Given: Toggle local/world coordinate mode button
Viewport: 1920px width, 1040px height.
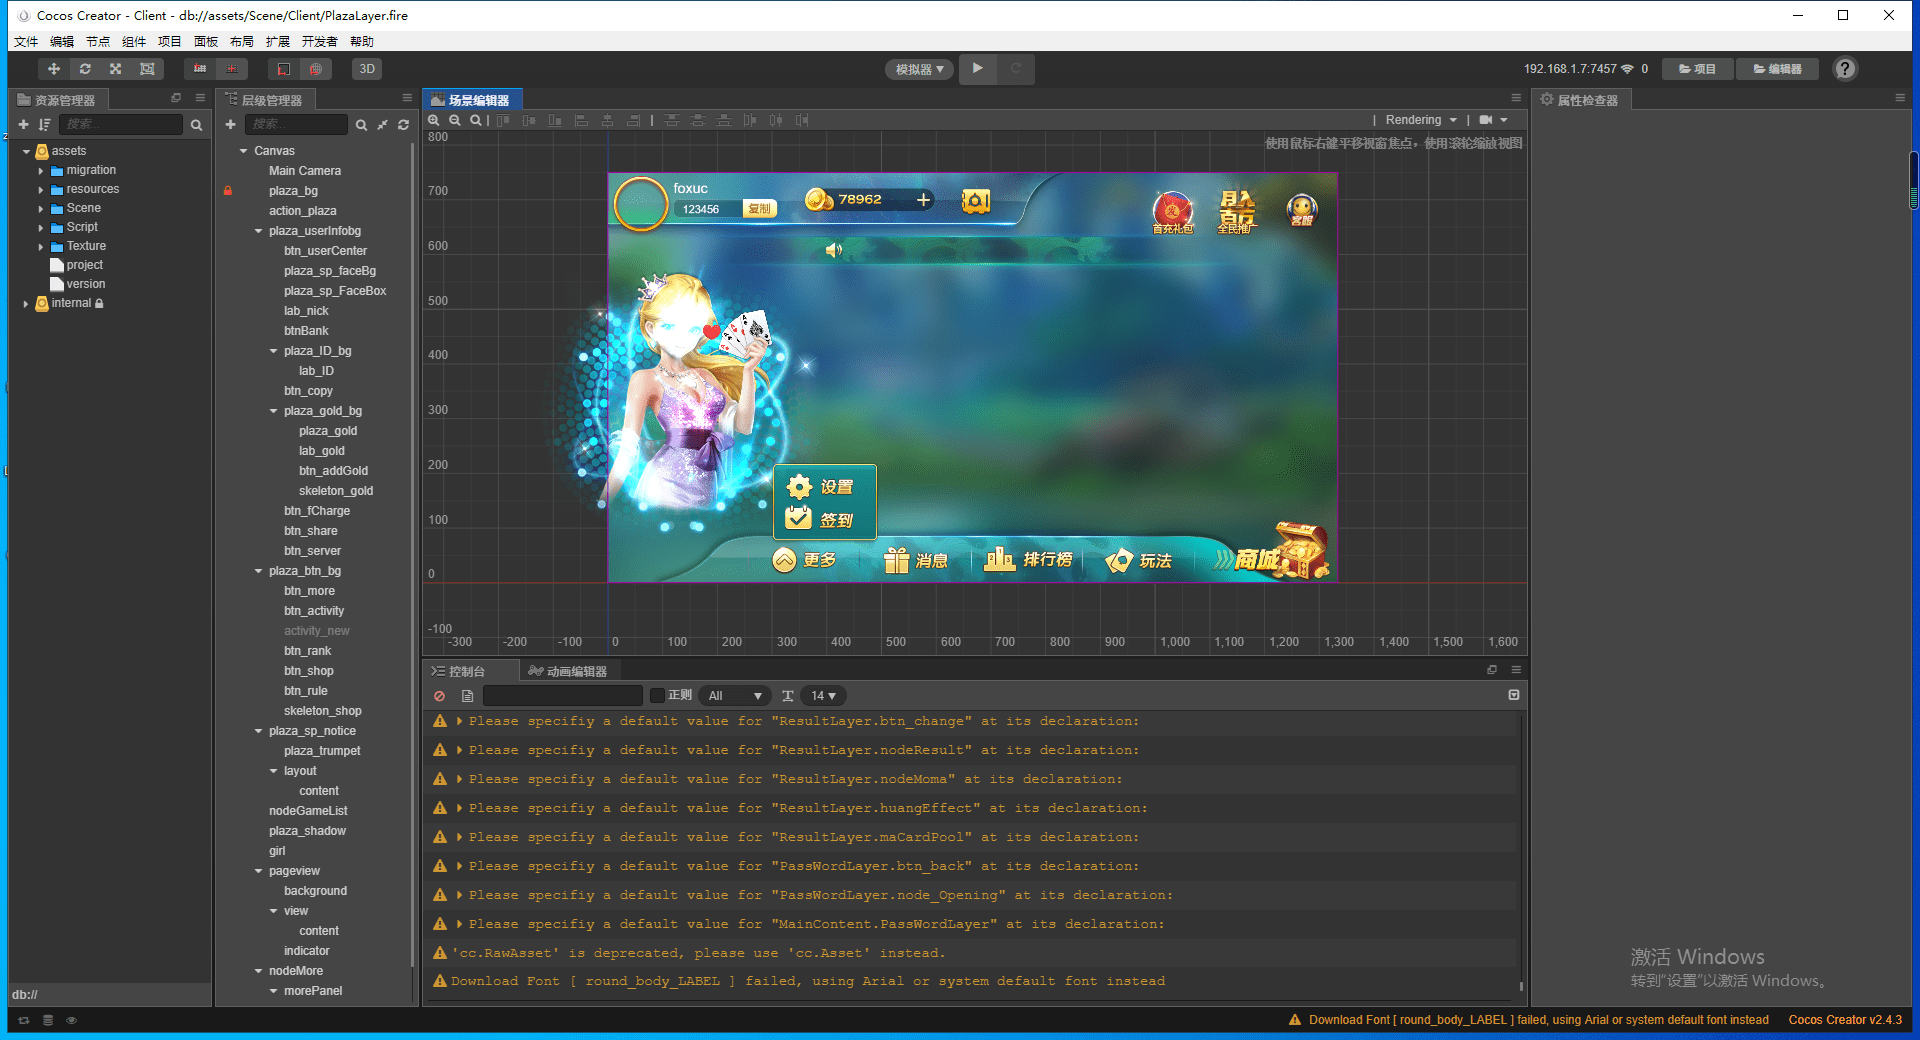Looking at the screenshot, I should pyautogui.click(x=231, y=69).
